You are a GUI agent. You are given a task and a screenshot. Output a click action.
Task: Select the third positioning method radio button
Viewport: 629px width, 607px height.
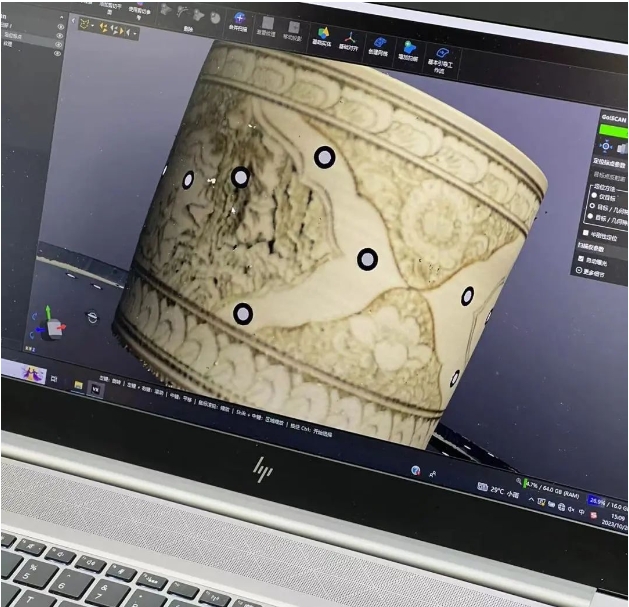pyautogui.click(x=590, y=216)
